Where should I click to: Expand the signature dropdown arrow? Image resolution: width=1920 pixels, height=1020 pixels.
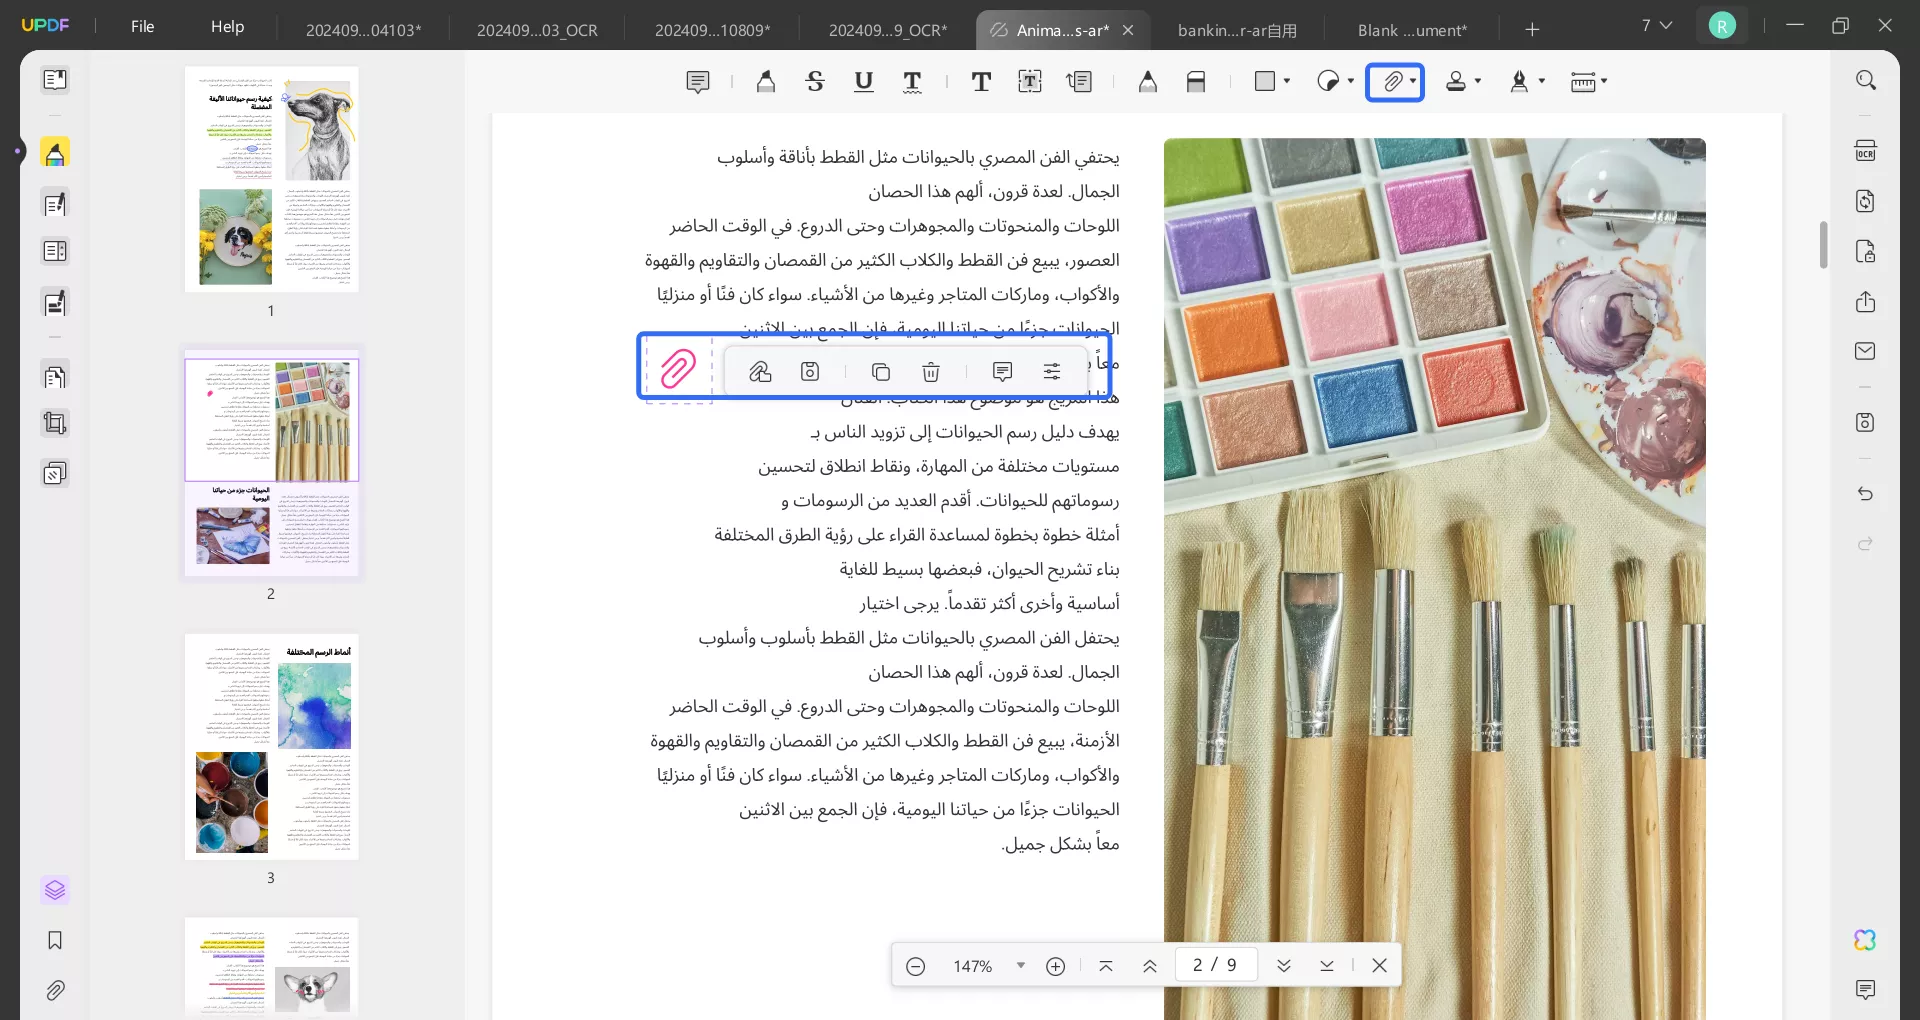point(1542,81)
